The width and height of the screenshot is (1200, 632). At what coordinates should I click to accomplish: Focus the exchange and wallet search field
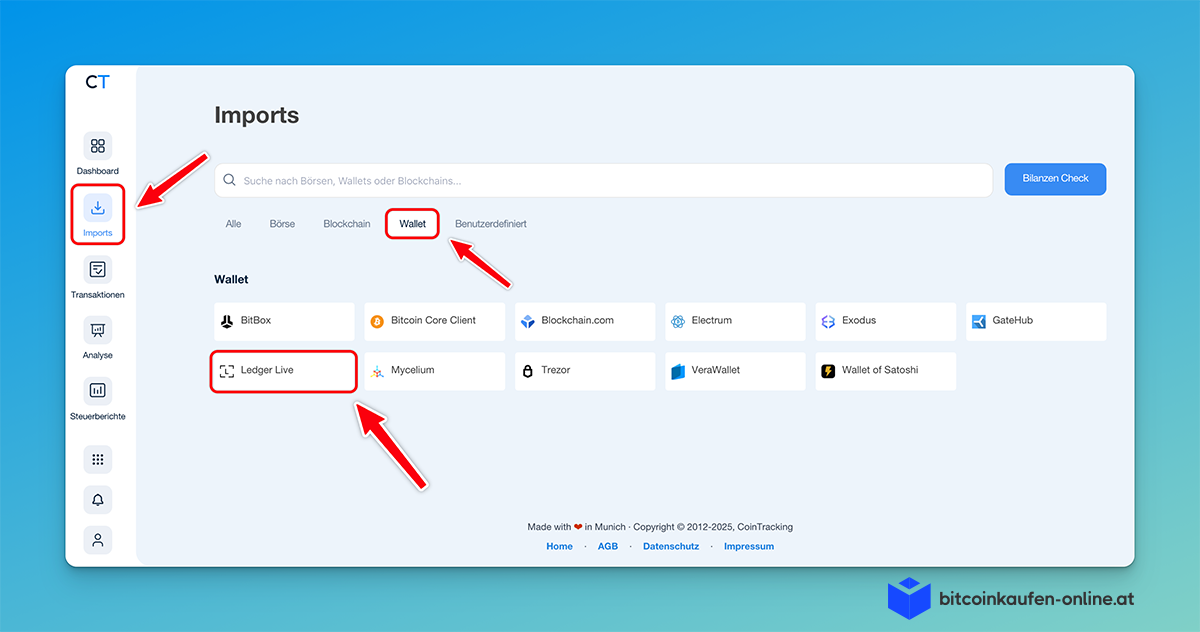click(x=603, y=180)
